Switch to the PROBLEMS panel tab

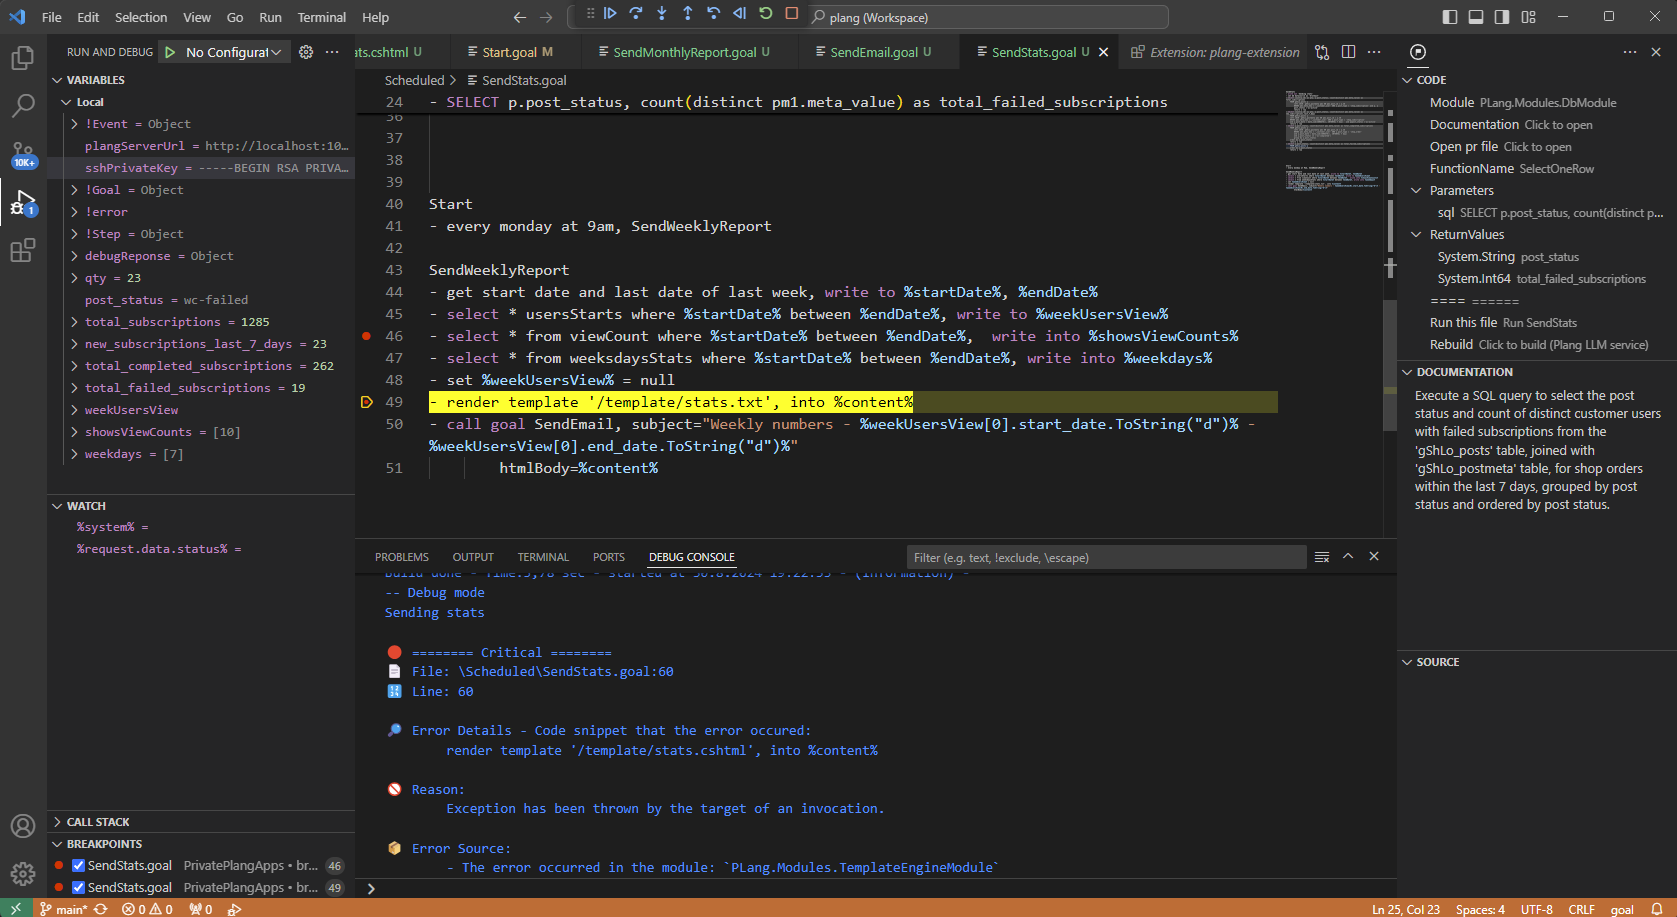coord(401,557)
